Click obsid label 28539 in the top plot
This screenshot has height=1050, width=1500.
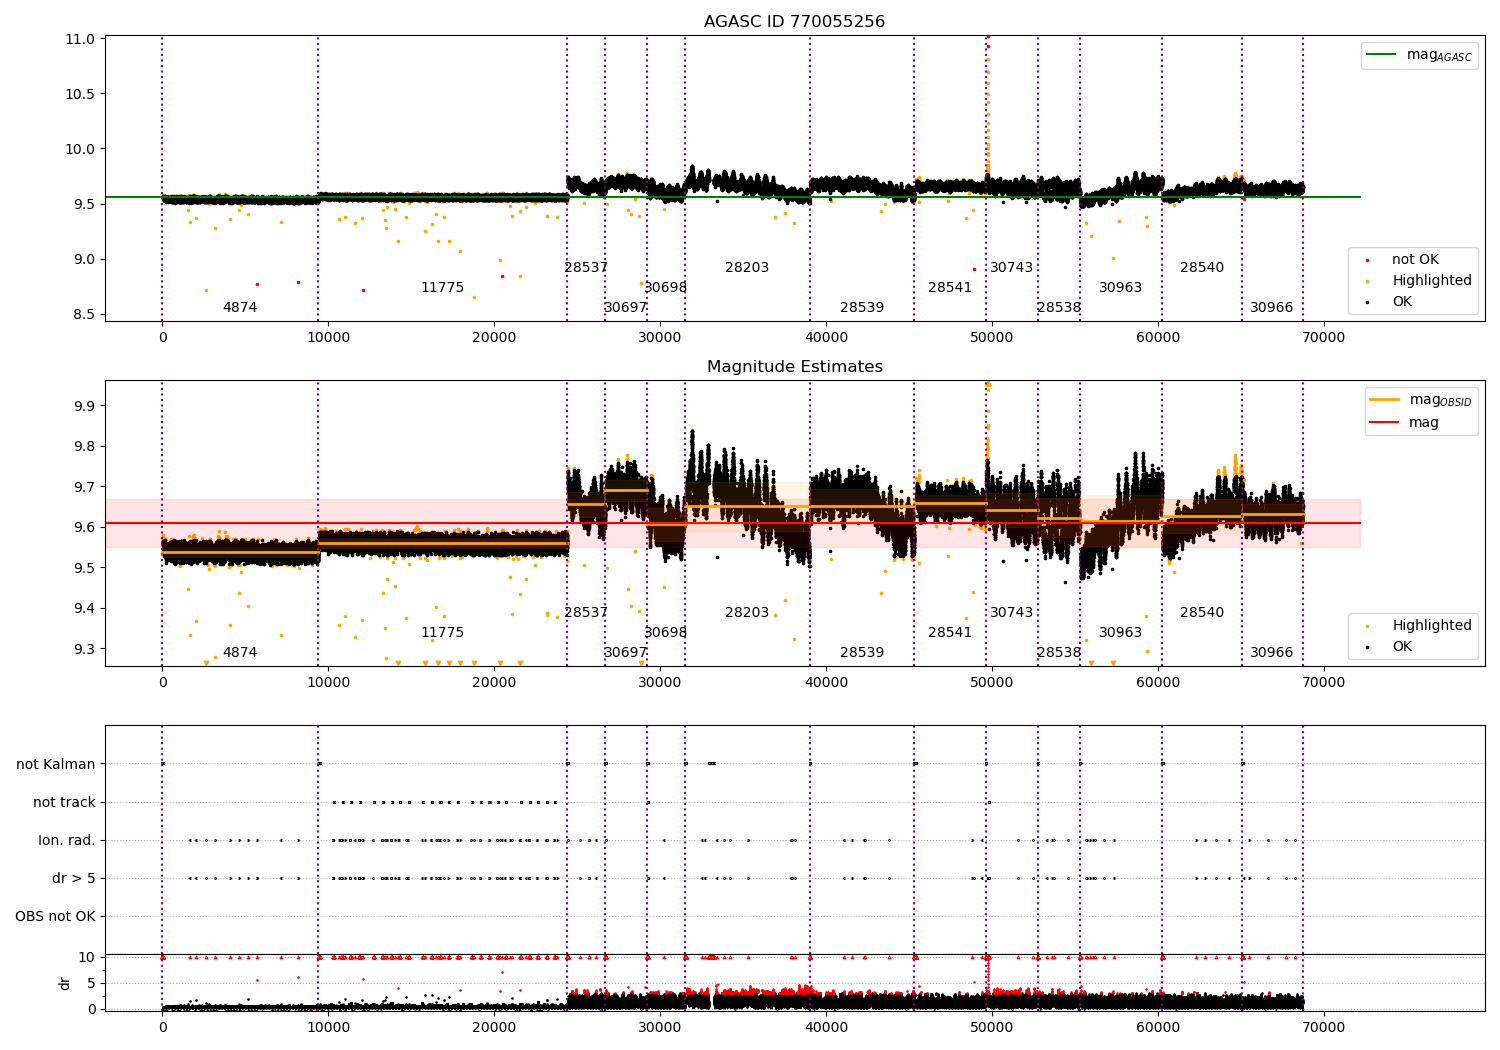click(x=862, y=308)
